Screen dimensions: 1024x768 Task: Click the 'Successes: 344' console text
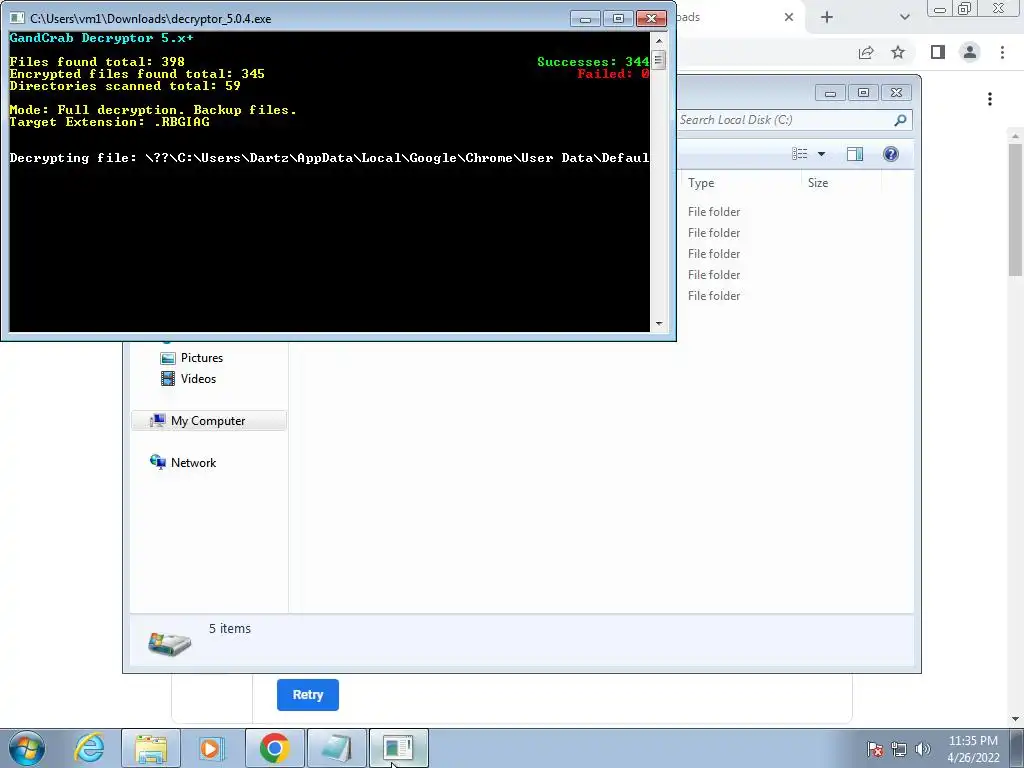click(x=592, y=62)
